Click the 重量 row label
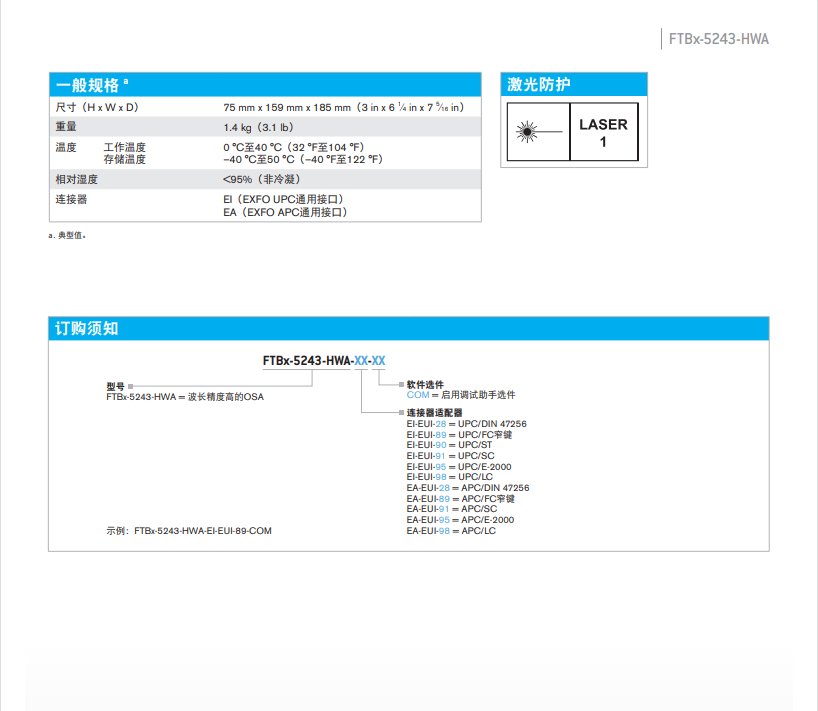 pos(66,127)
